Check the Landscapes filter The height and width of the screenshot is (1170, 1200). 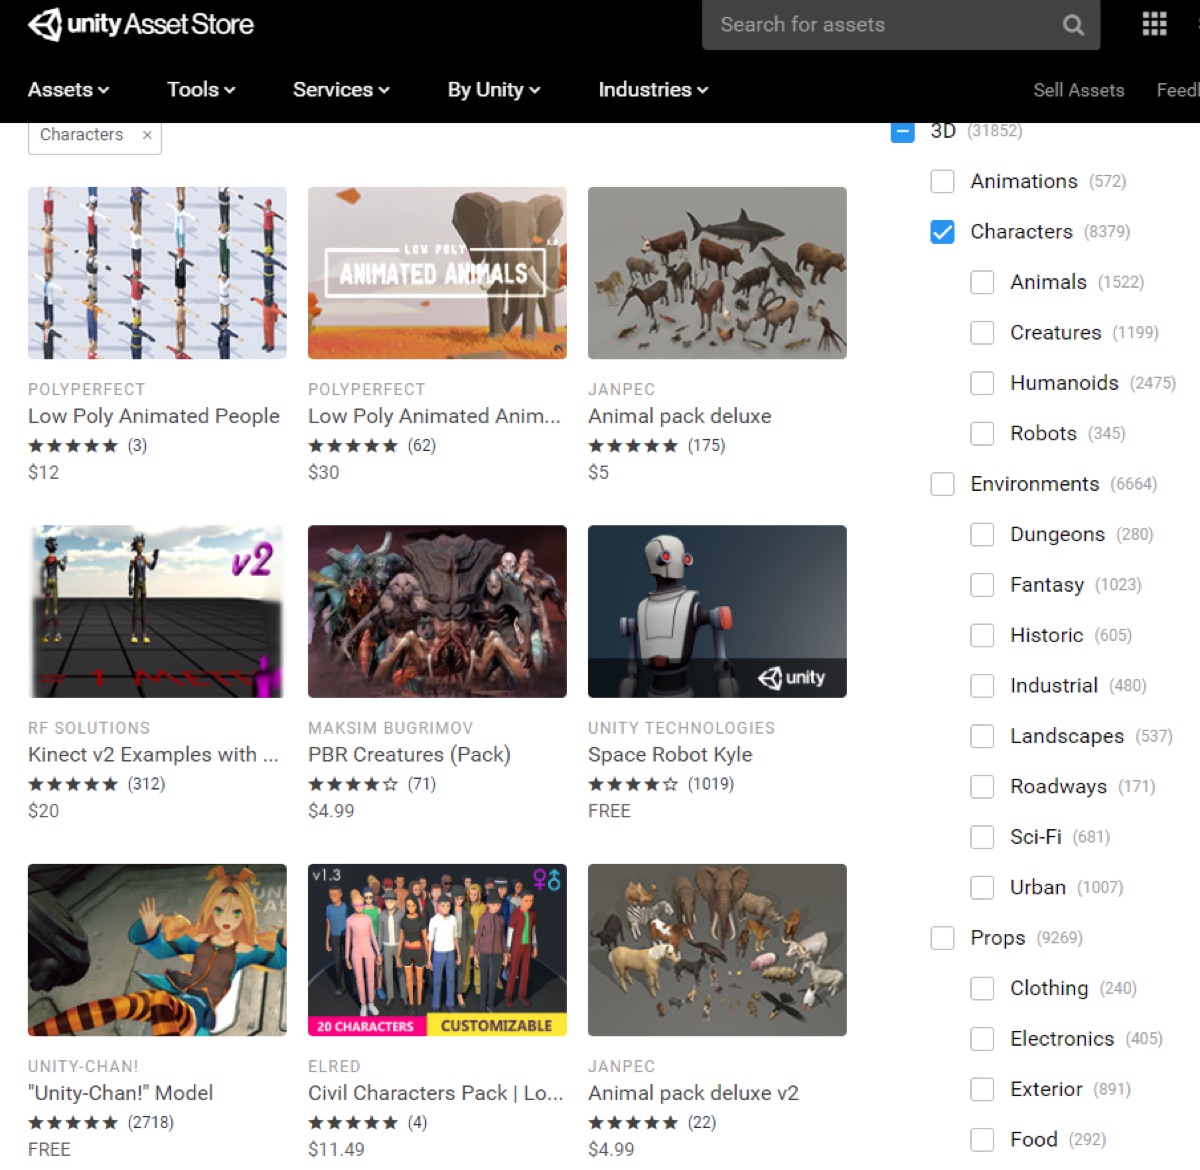tap(982, 736)
